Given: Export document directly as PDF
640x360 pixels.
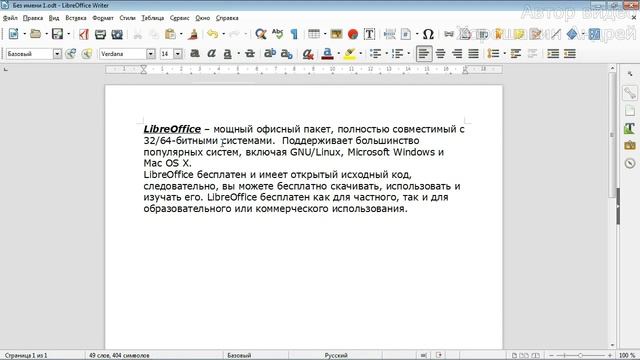Looking at the screenshot, I should pos(84,34).
